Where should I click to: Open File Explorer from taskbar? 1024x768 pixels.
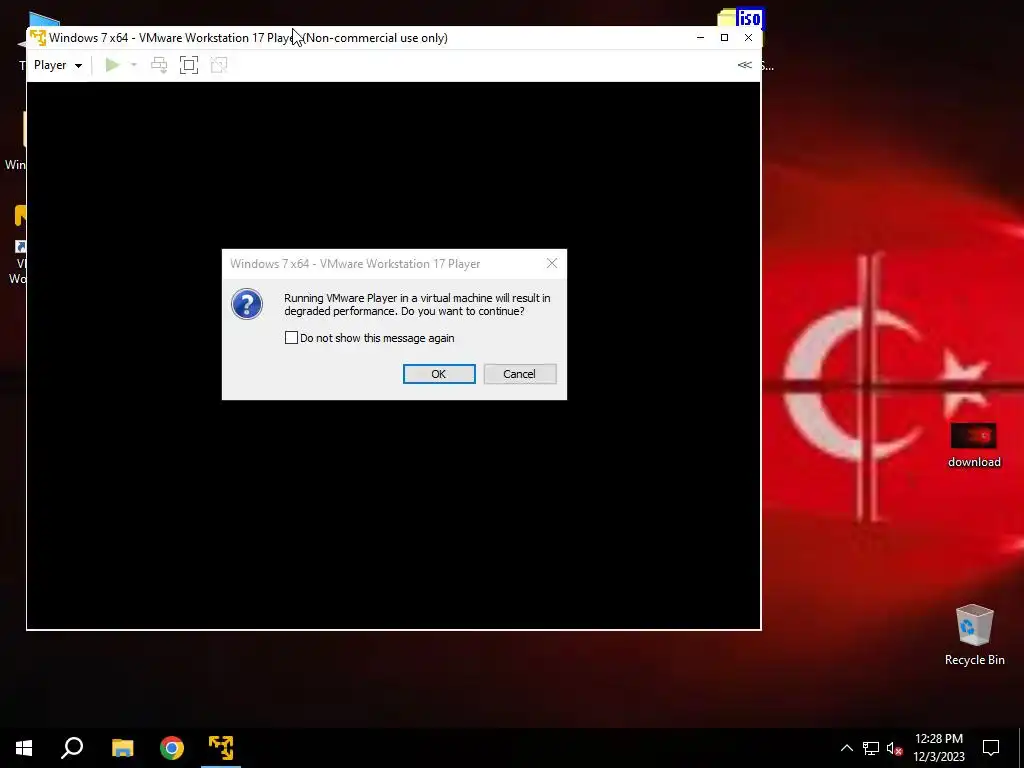(122, 748)
